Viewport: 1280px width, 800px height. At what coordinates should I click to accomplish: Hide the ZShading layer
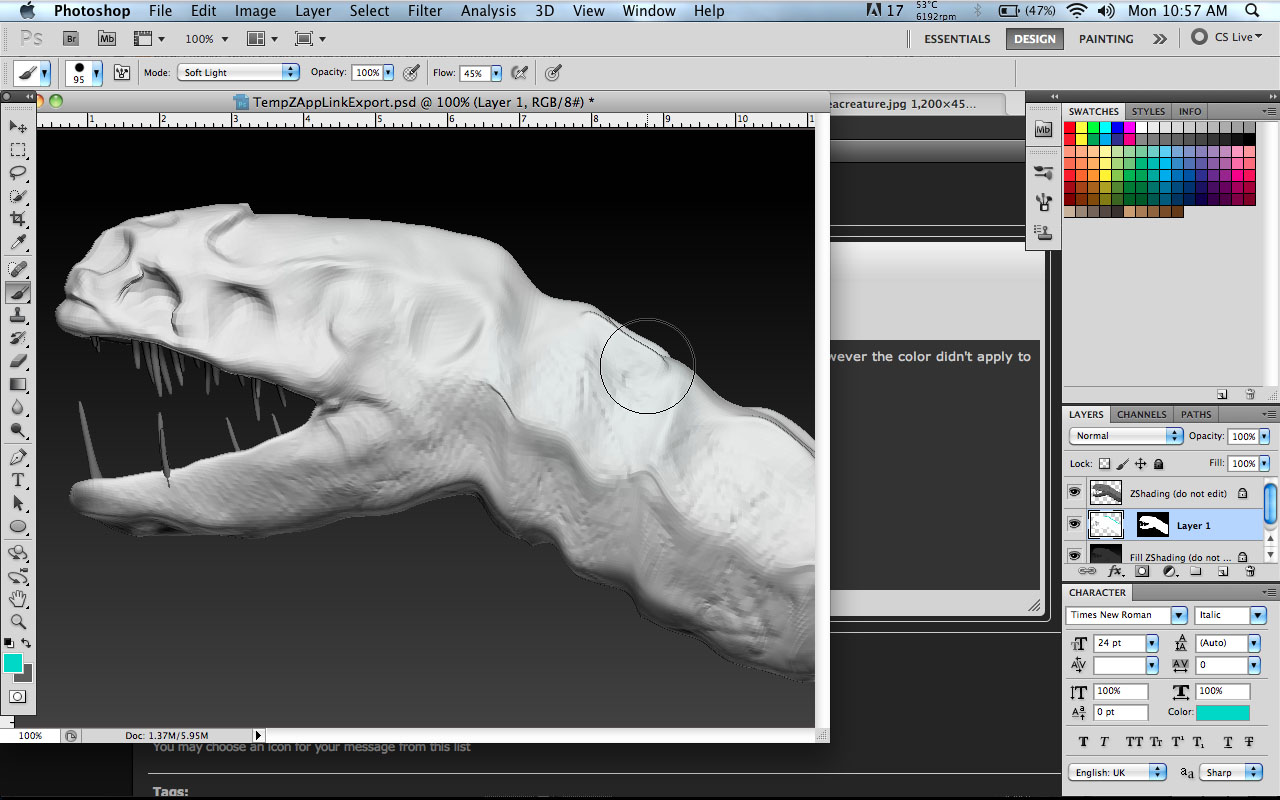click(x=1074, y=492)
